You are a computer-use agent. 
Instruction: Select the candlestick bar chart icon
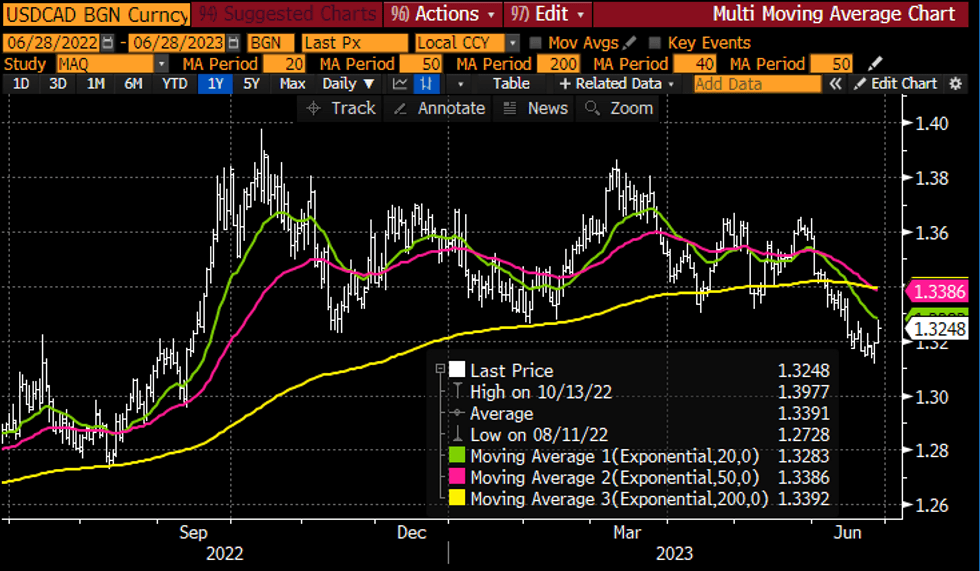(427, 84)
